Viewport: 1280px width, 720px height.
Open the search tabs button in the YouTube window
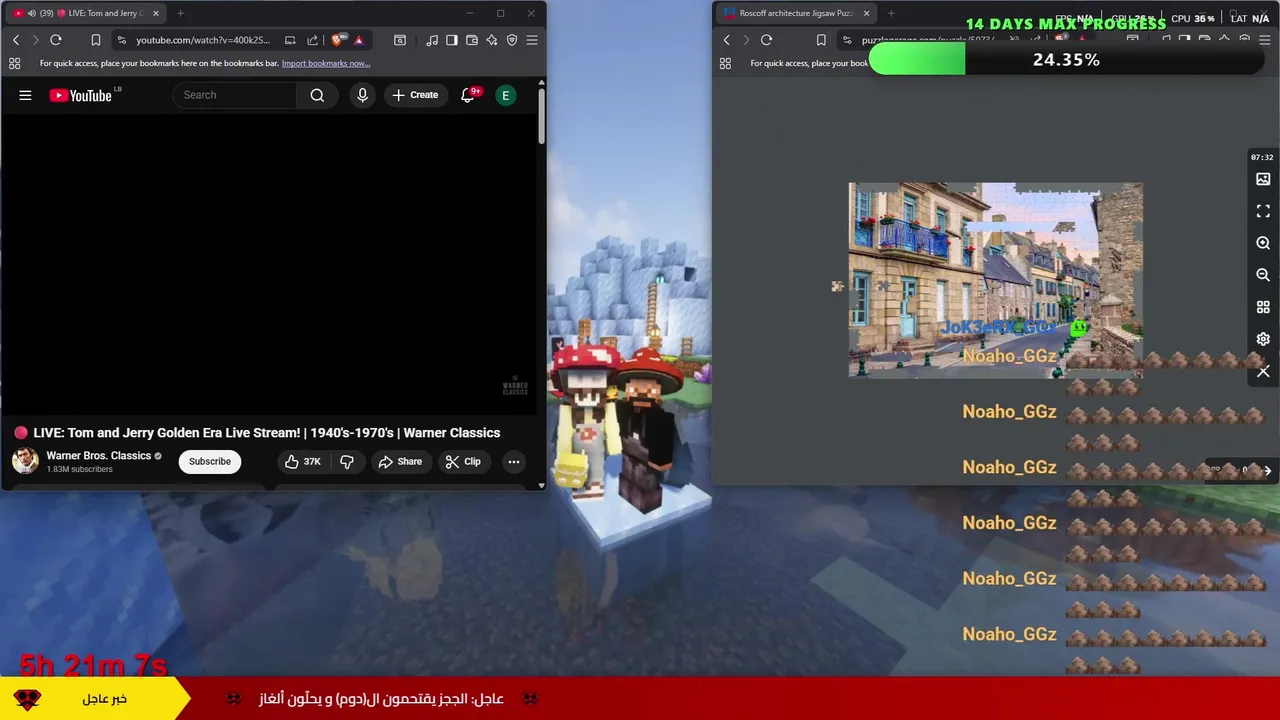coord(400,40)
